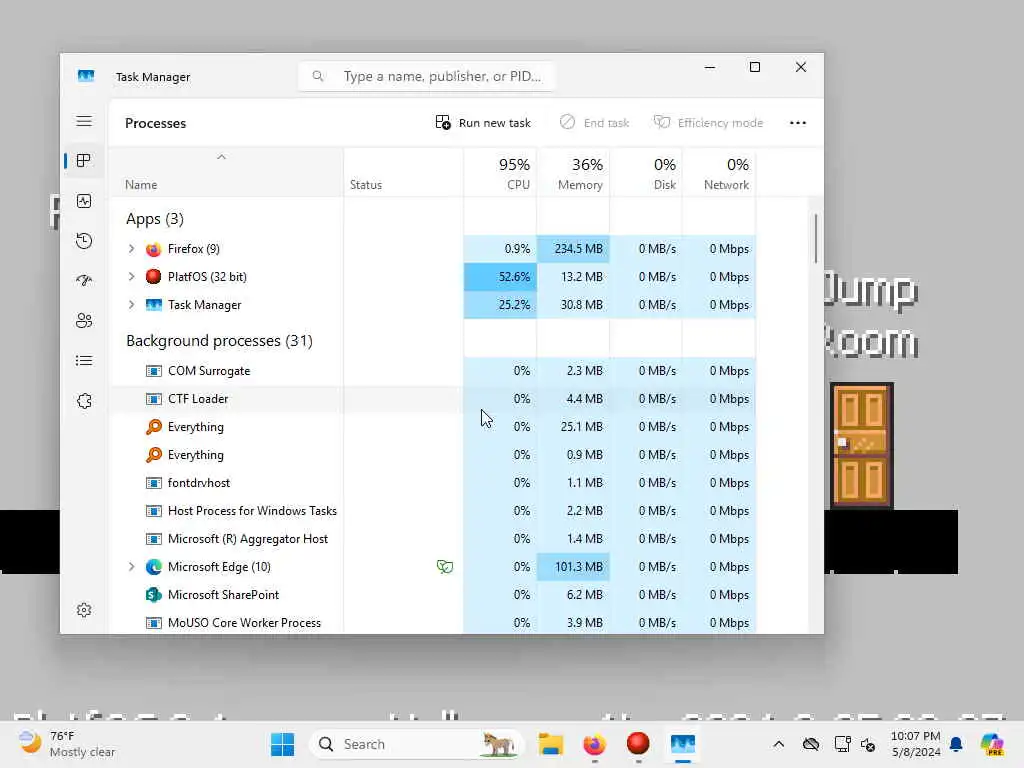Select Microsoft (R) Aggregator Host row
This screenshot has height=768, width=1024.
pos(434,539)
